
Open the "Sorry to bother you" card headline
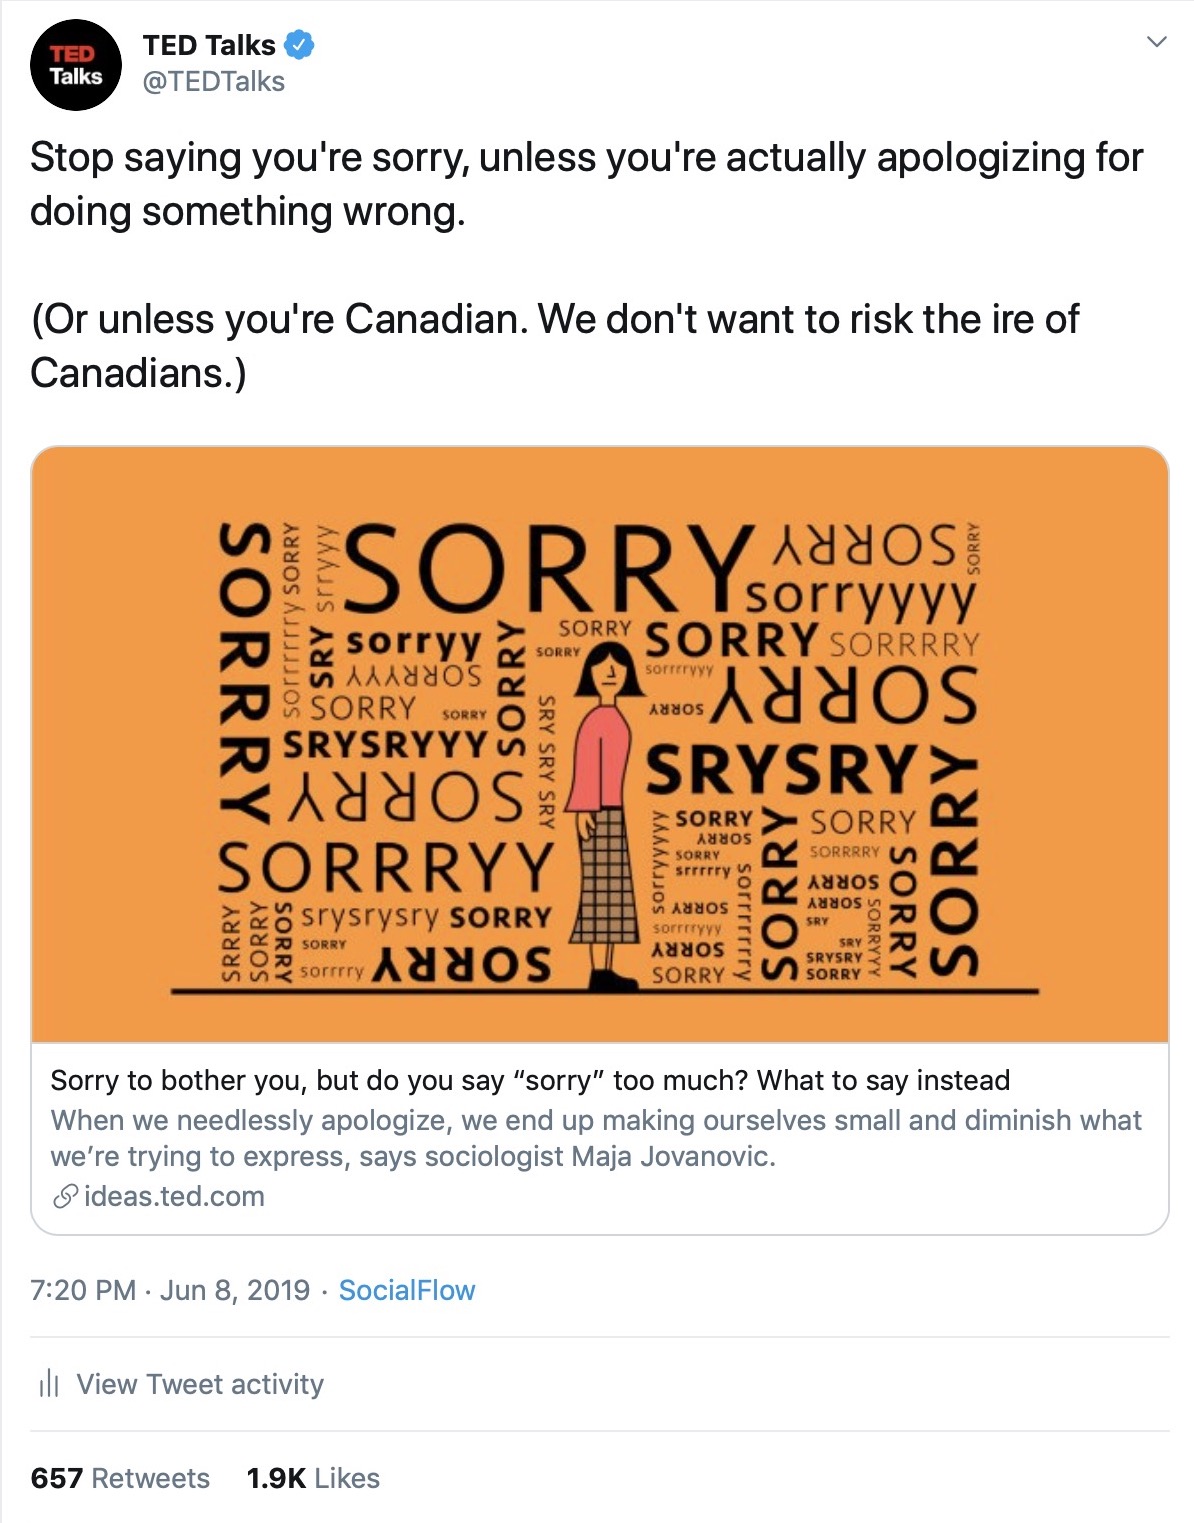tap(530, 1080)
